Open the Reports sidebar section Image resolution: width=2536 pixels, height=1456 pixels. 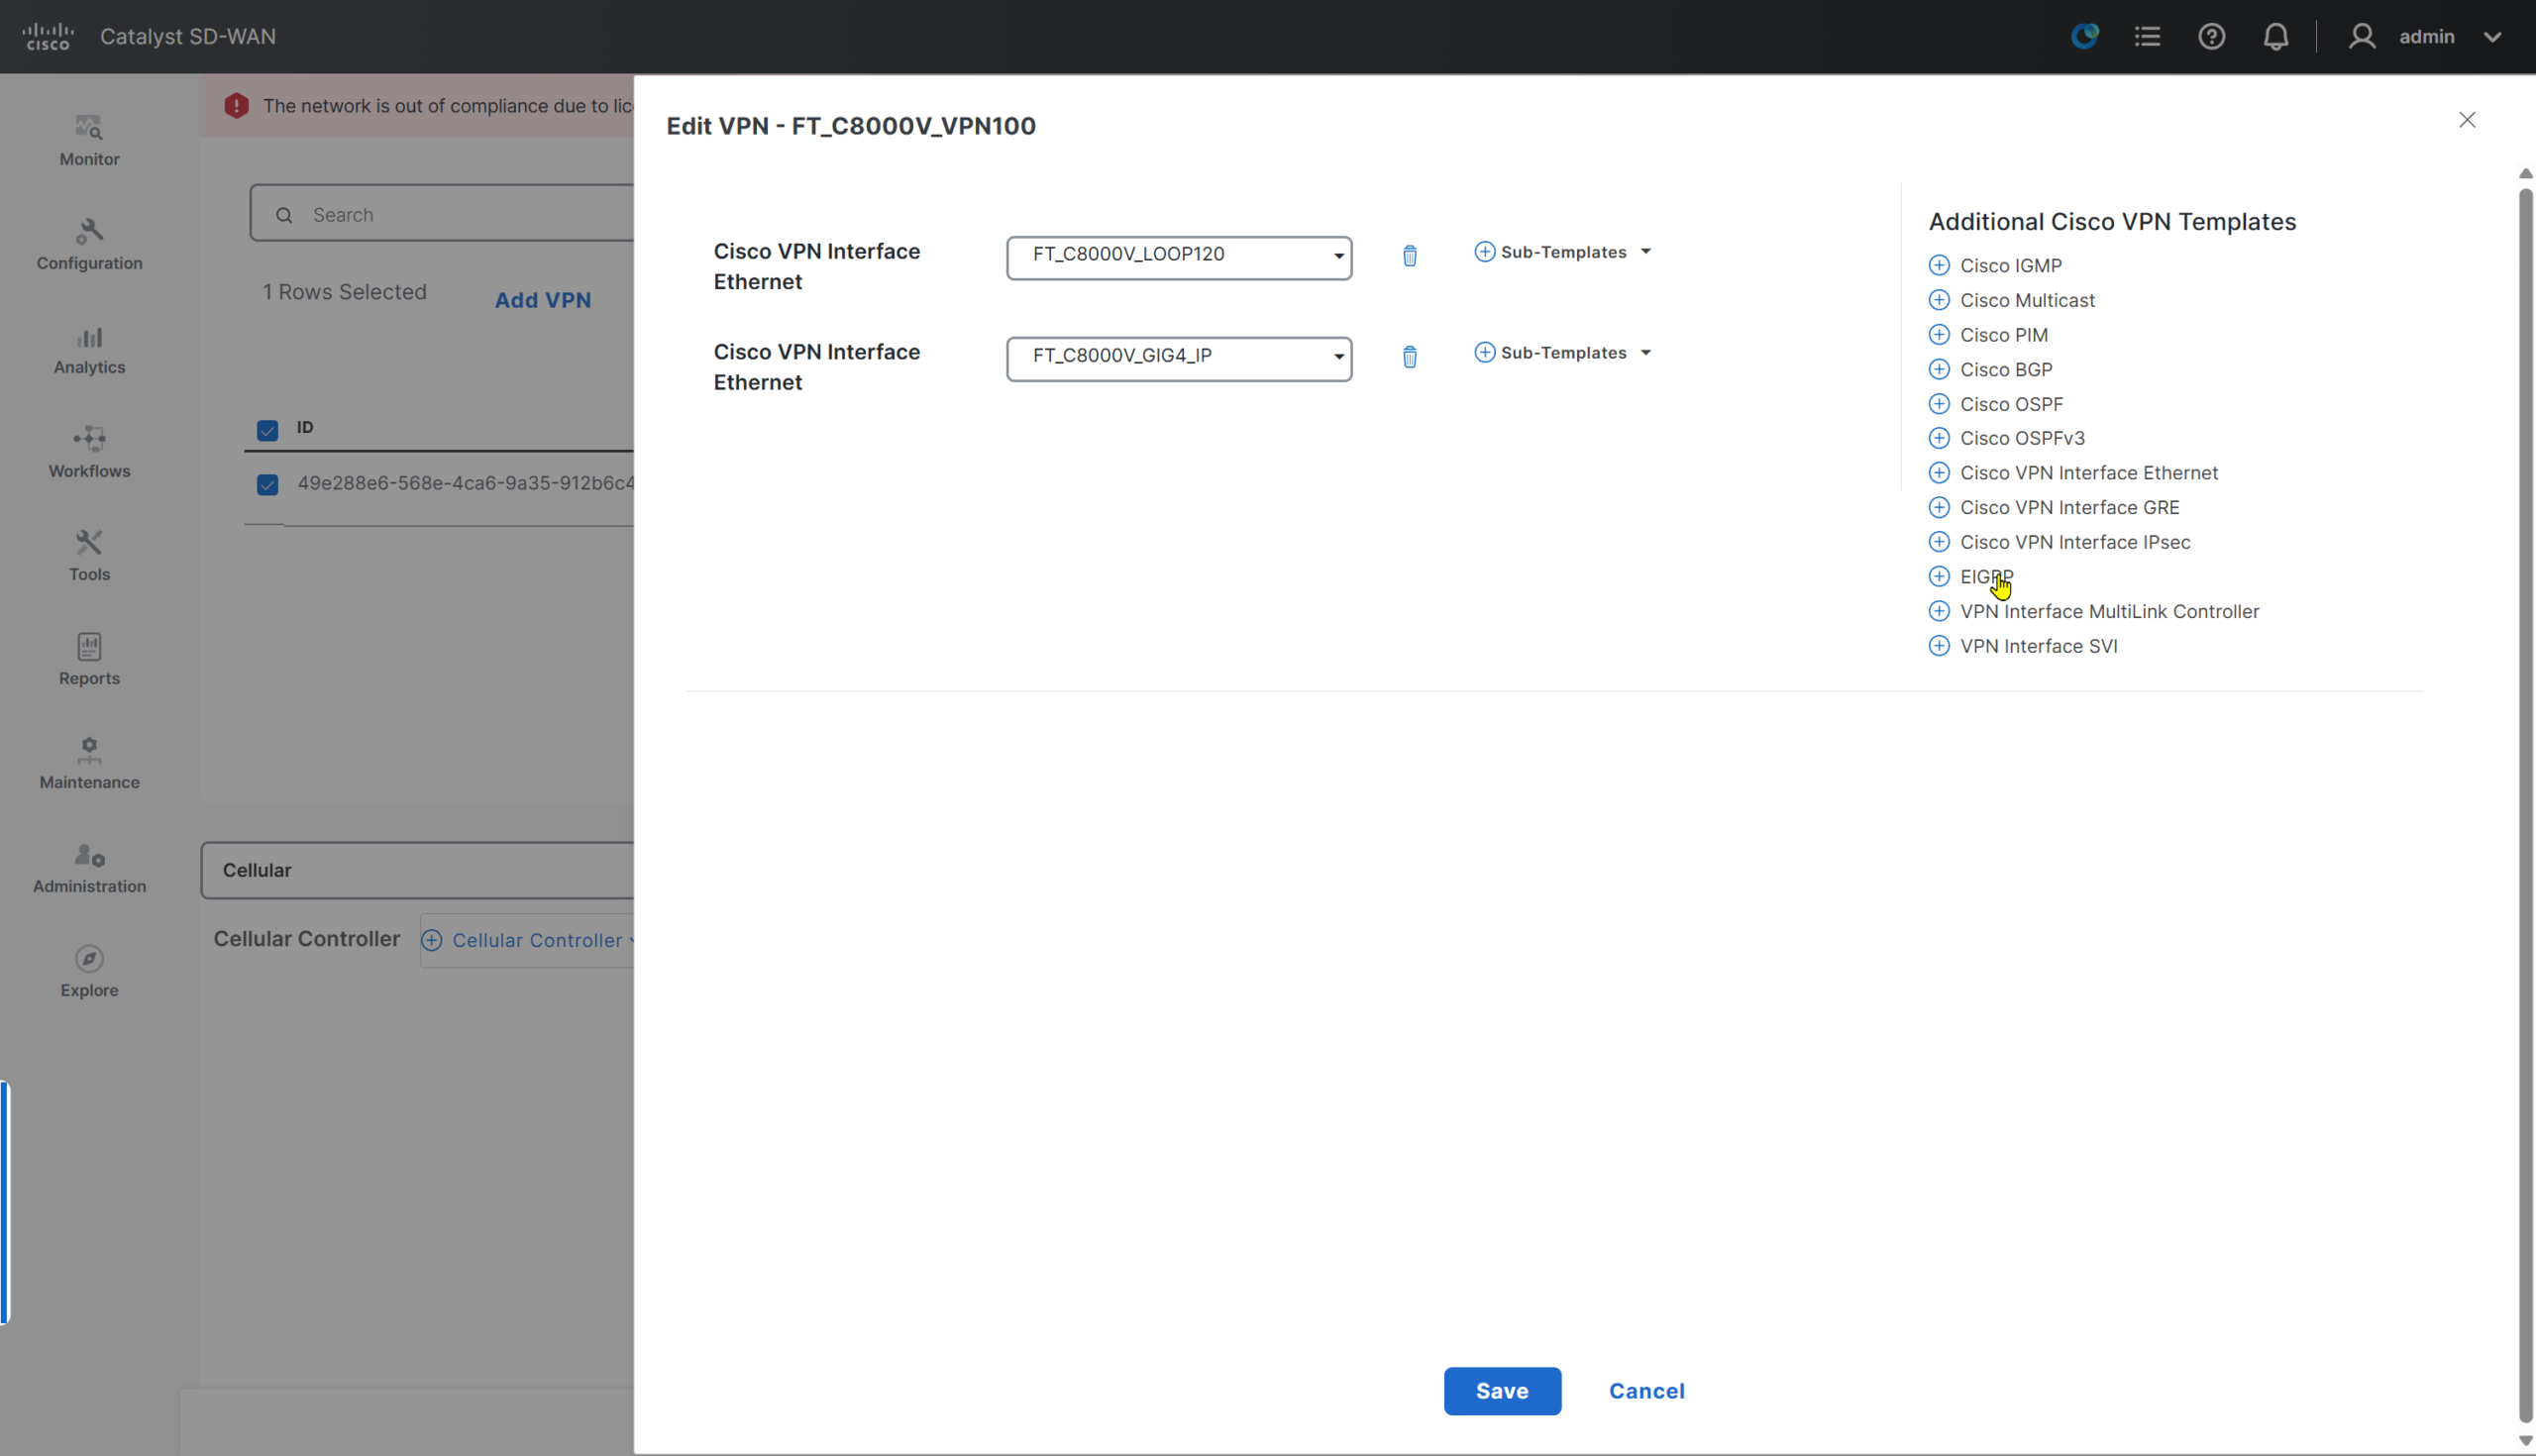(89, 660)
